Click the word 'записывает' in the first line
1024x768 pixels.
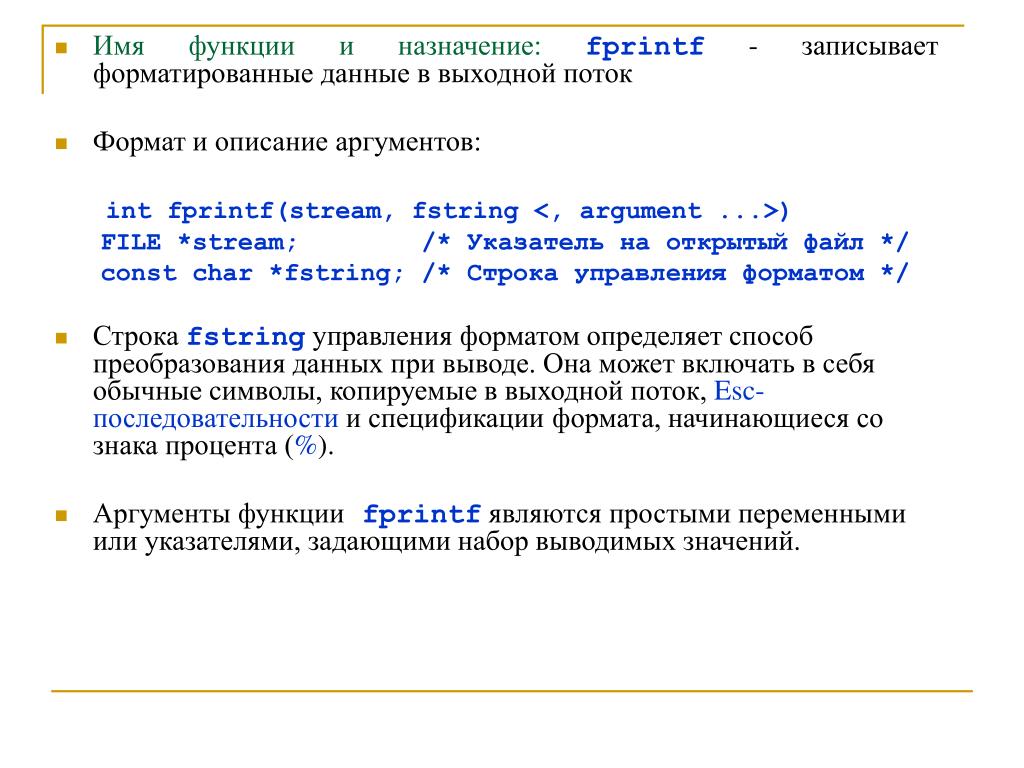(869, 47)
